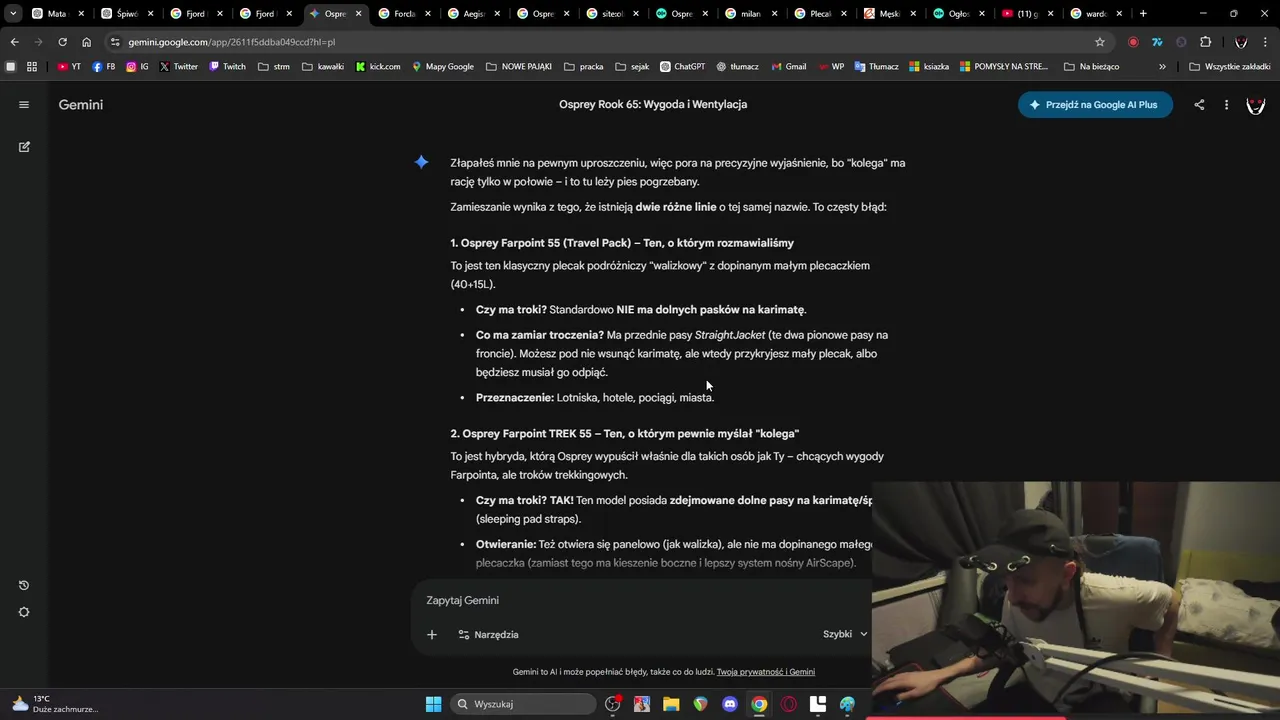
Task: Reload the page
Action: point(62,42)
